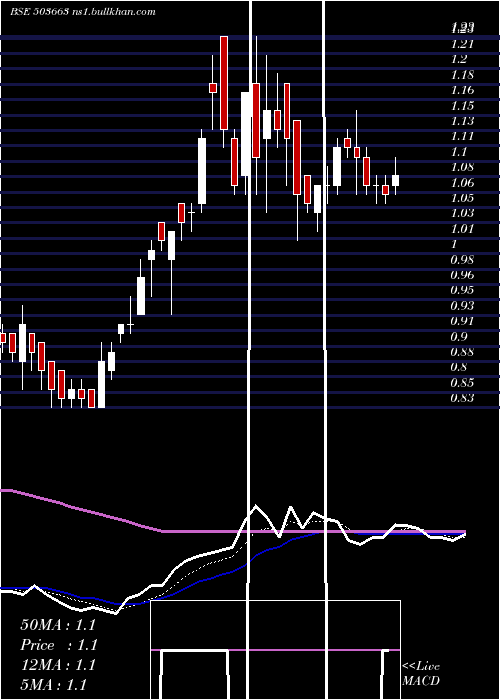Select the 0.83 axis value
Screen dimensions: 500x700
click(x=462, y=398)
